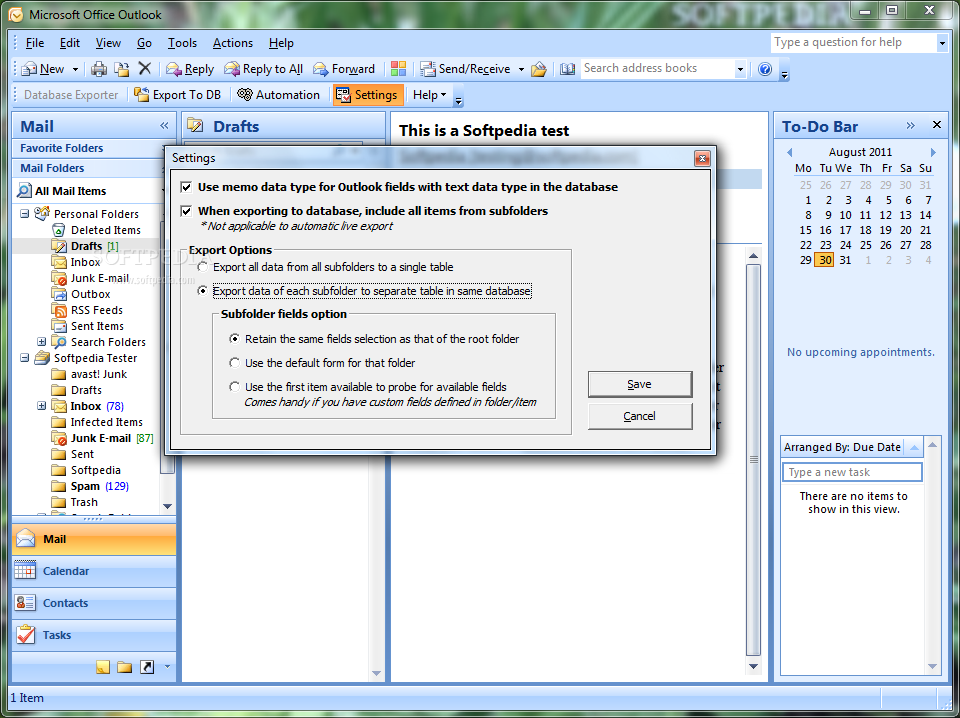Select Export each subfolder to separate table

[202, 291]
